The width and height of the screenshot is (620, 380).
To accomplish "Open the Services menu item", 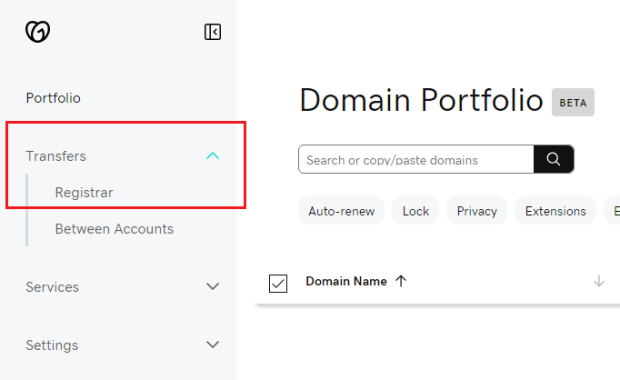I will point(52,287).
